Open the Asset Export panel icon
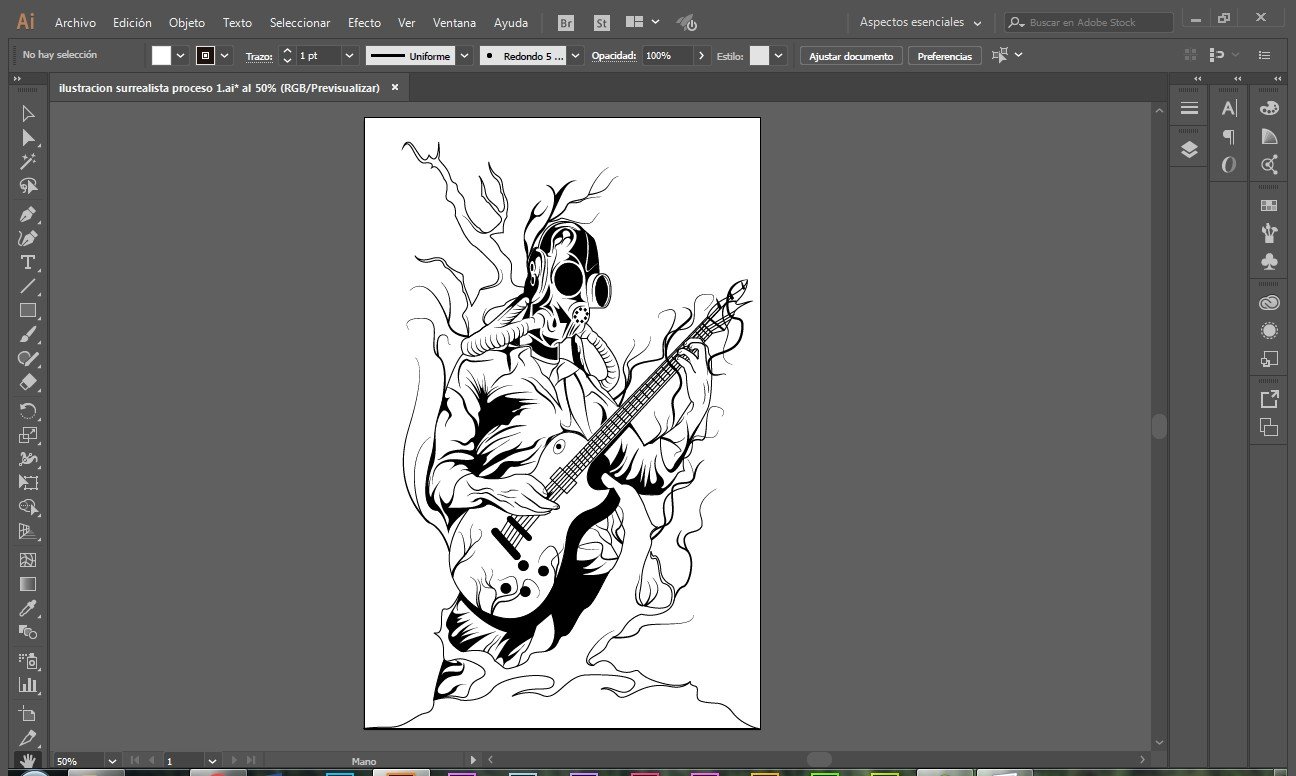The image size is (1296, 776). click(x=1269, y=399)
